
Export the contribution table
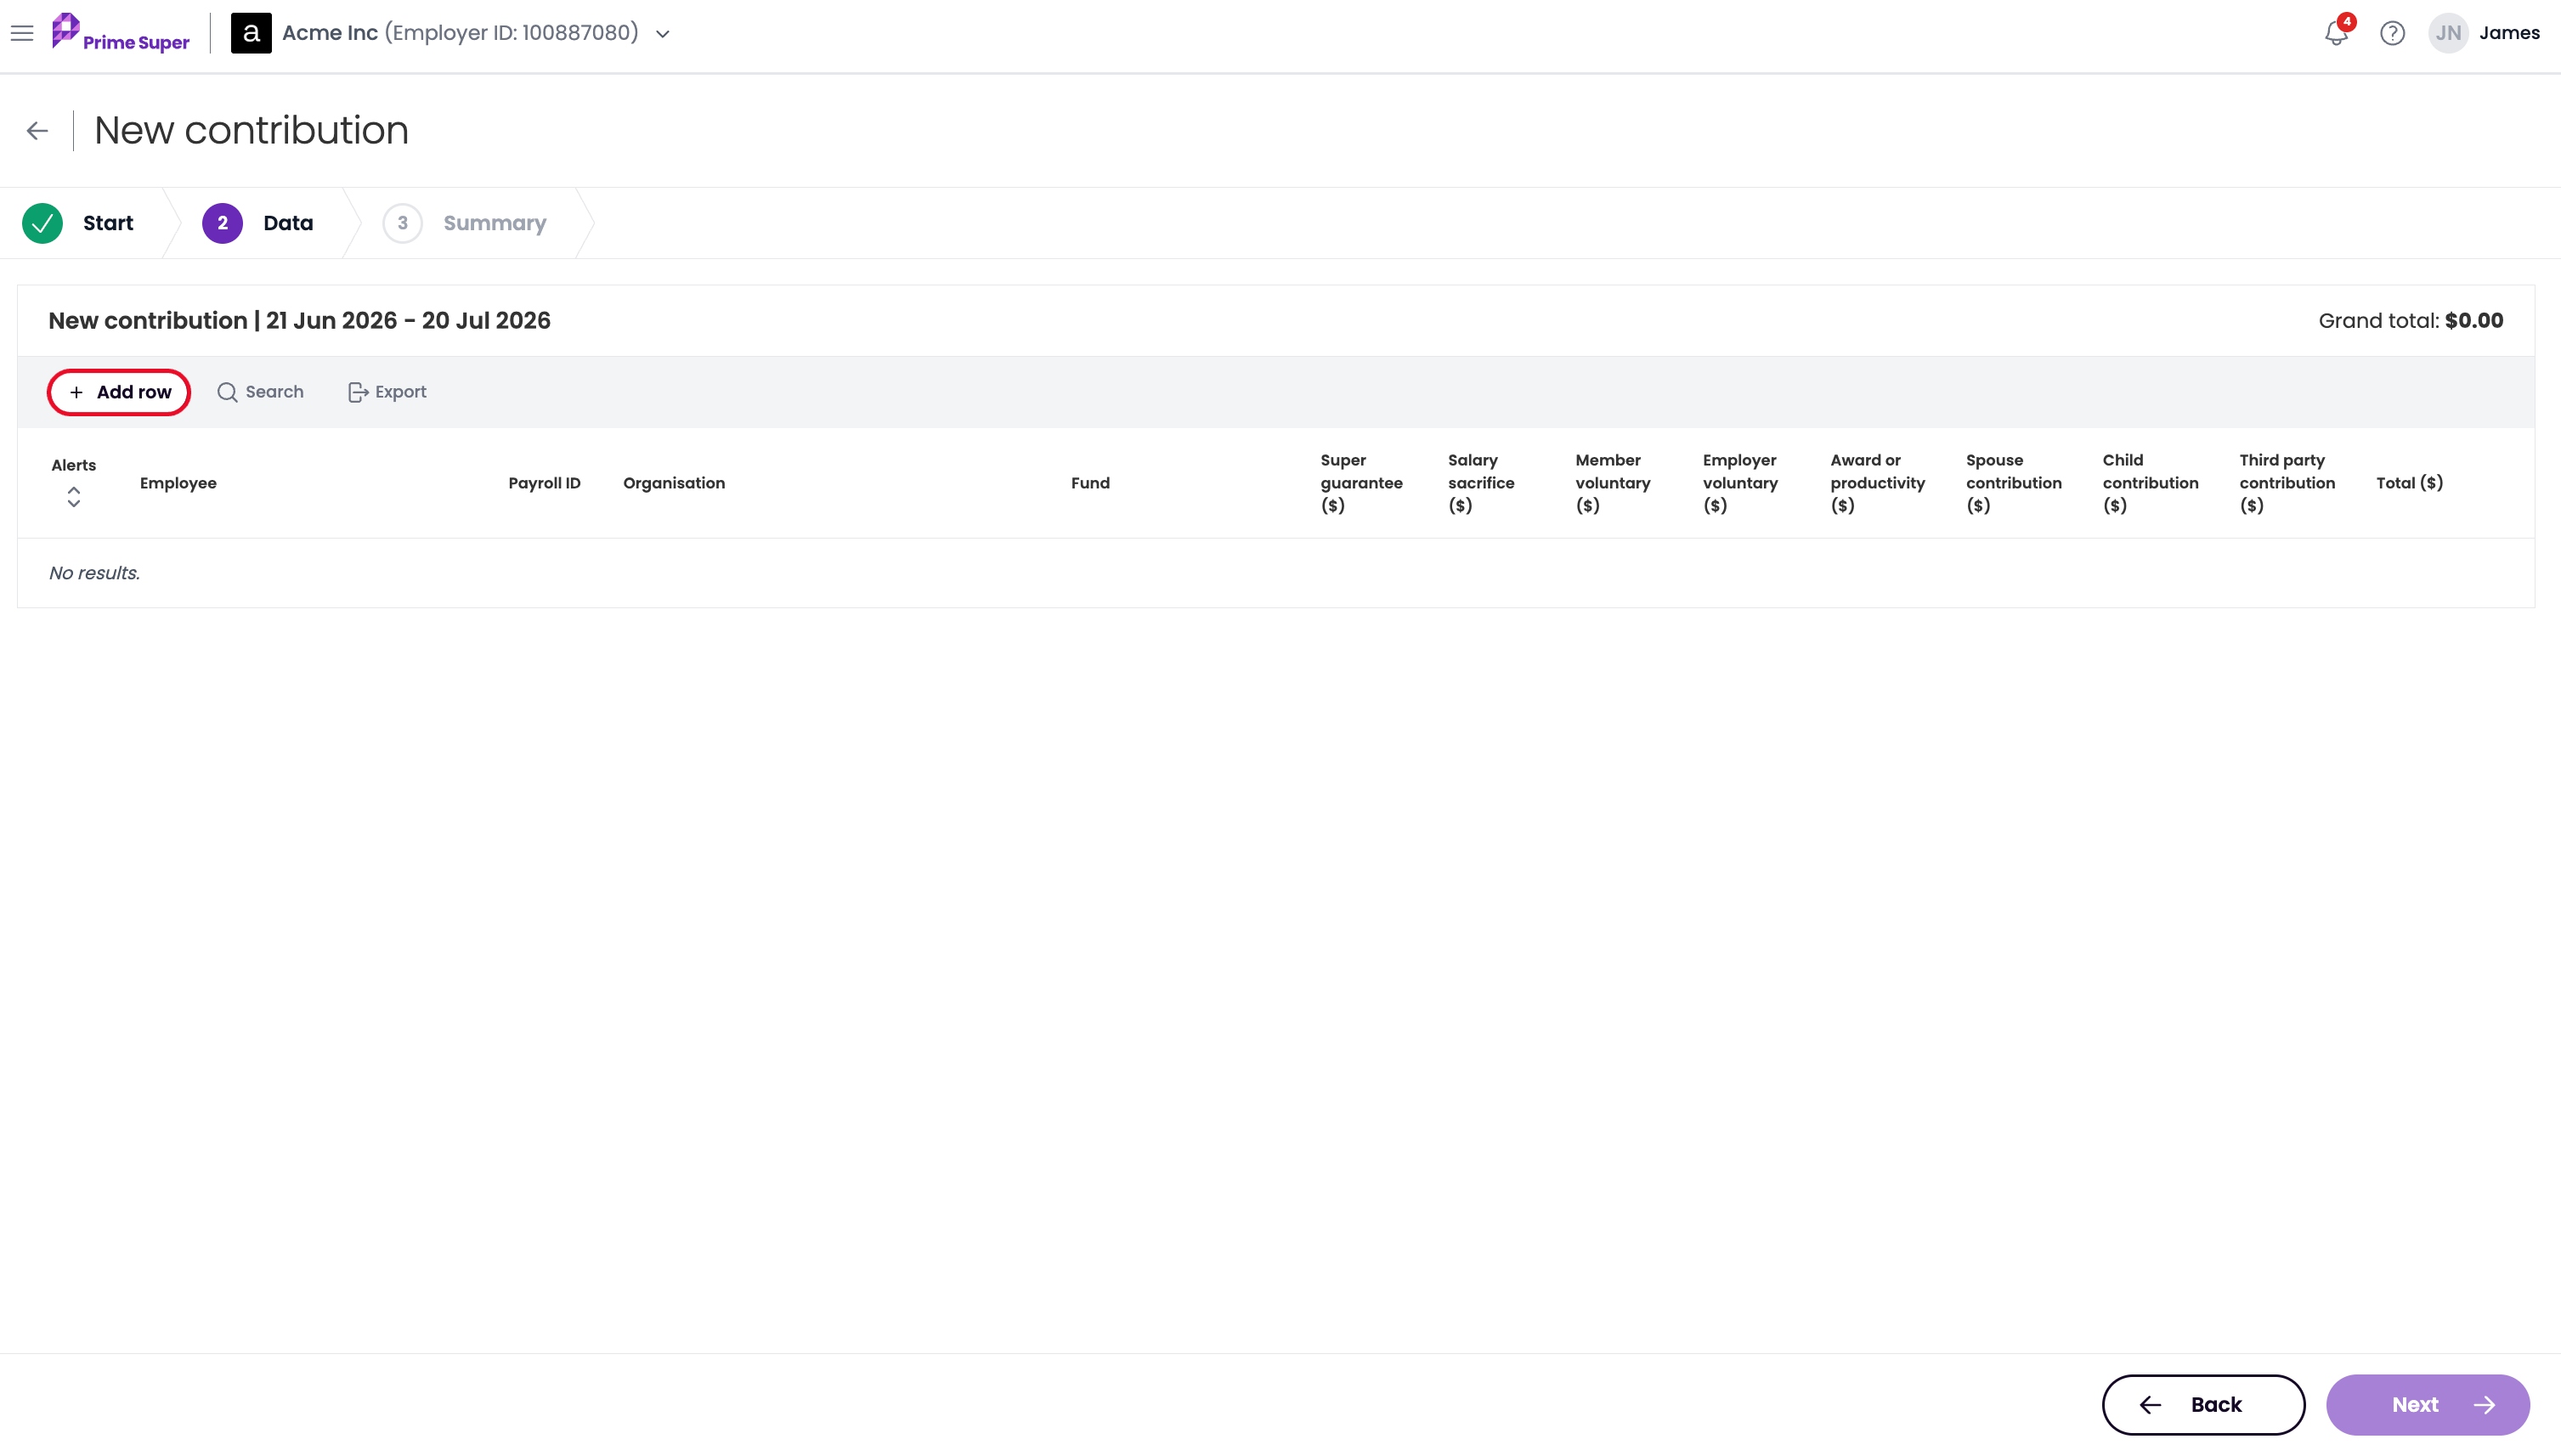pyautogui.click(x=387, y=392)
